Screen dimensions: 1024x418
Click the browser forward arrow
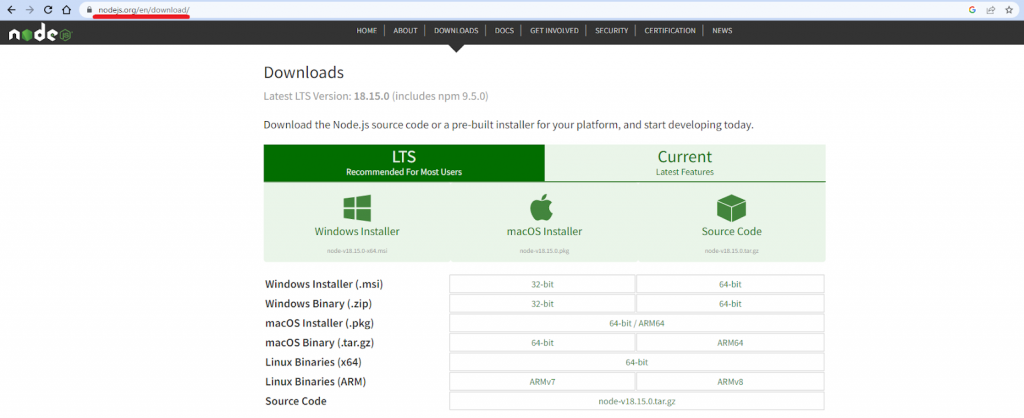[28, 9]
